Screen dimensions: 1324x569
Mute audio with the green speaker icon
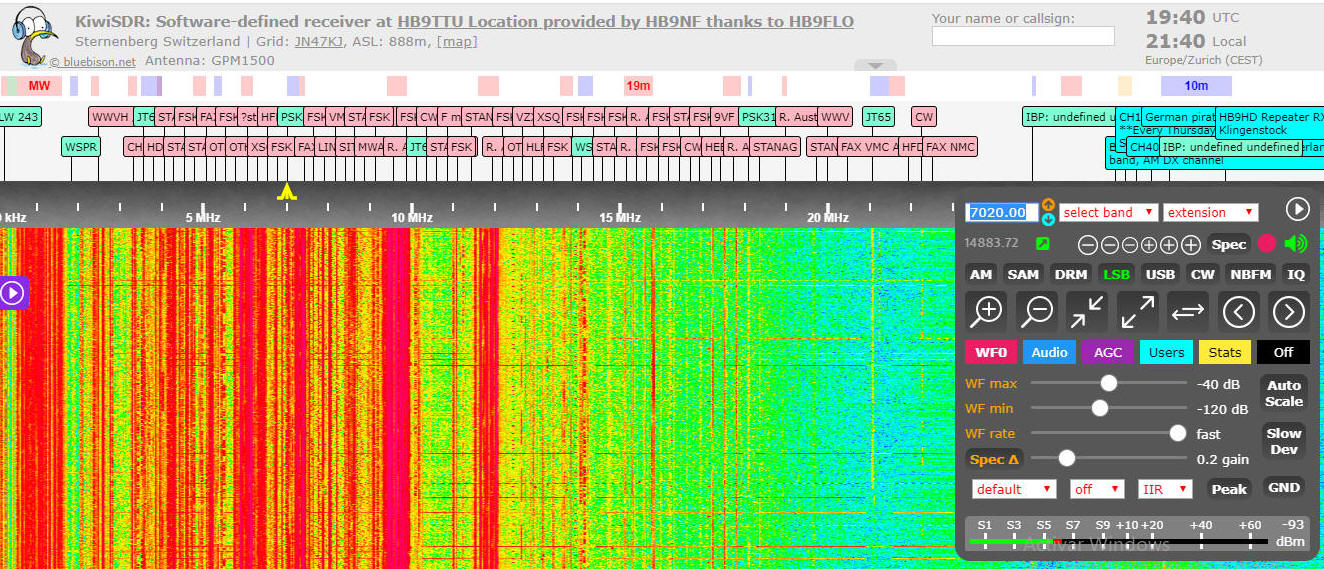(x=1296, y=244)
